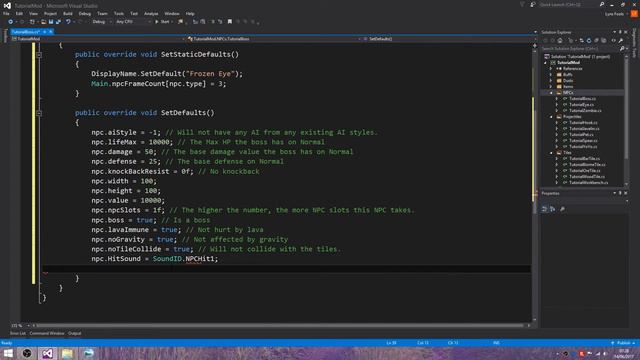Click the Solution Explorer View Code icon
The height and width of the screenshot is (360, 640).
pos(613,40)
